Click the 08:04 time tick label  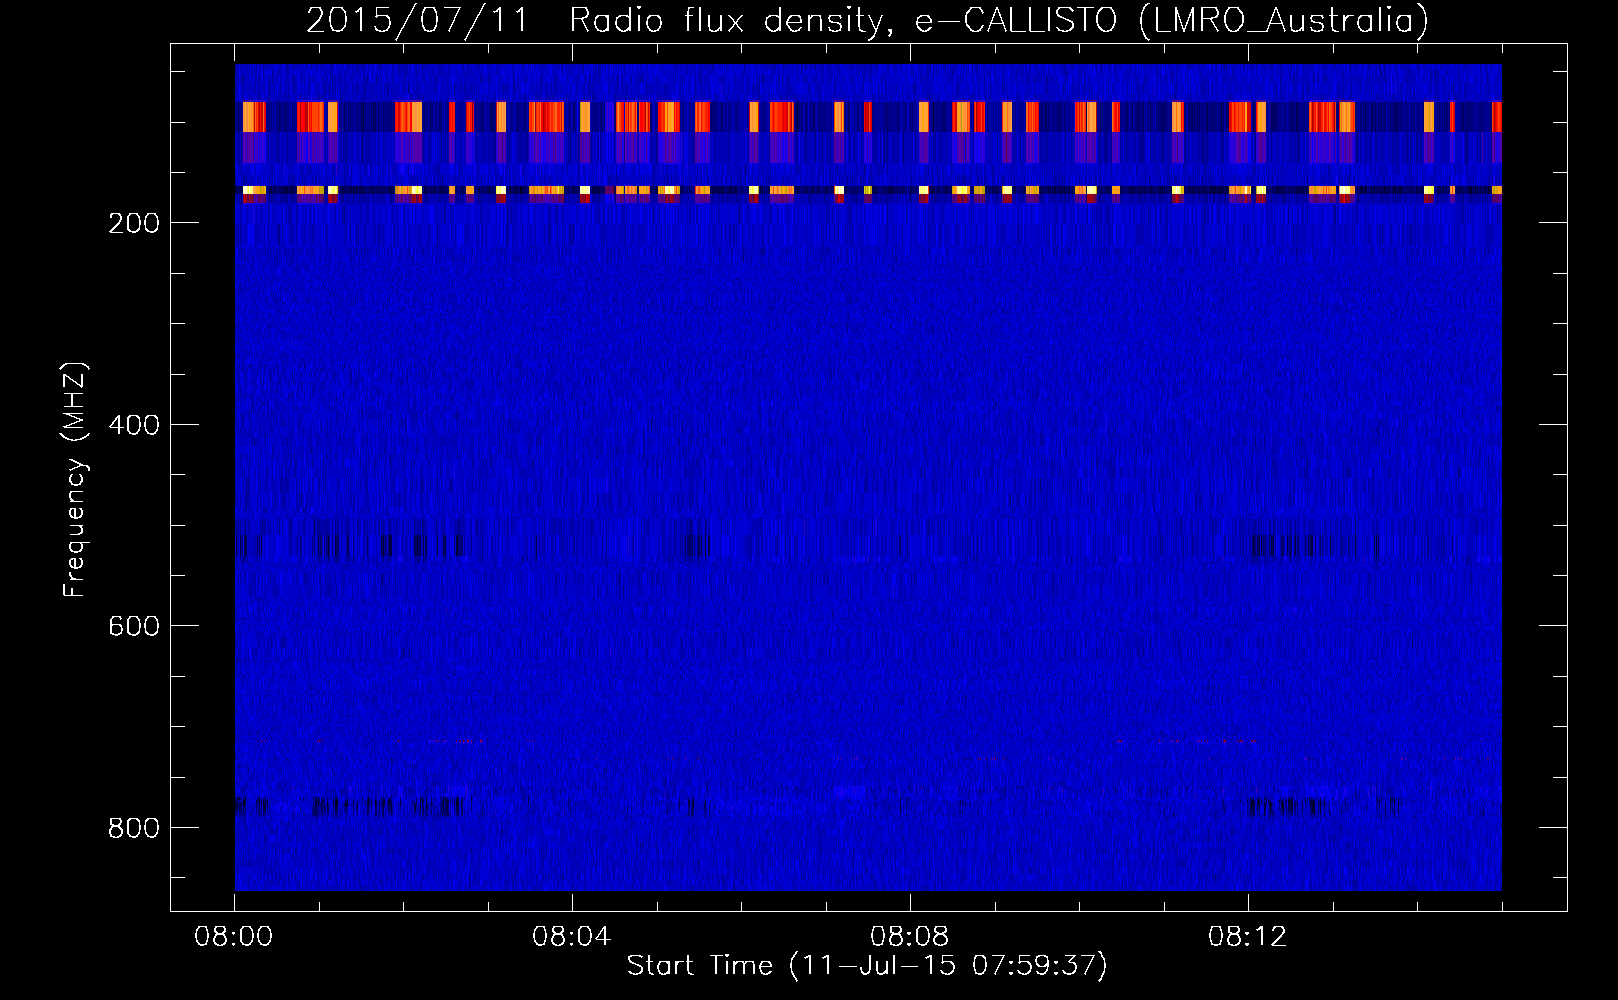[572, 937]
